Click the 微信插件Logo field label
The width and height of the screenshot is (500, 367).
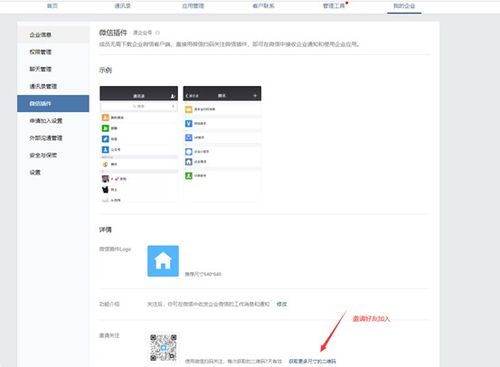coord(115,249)
